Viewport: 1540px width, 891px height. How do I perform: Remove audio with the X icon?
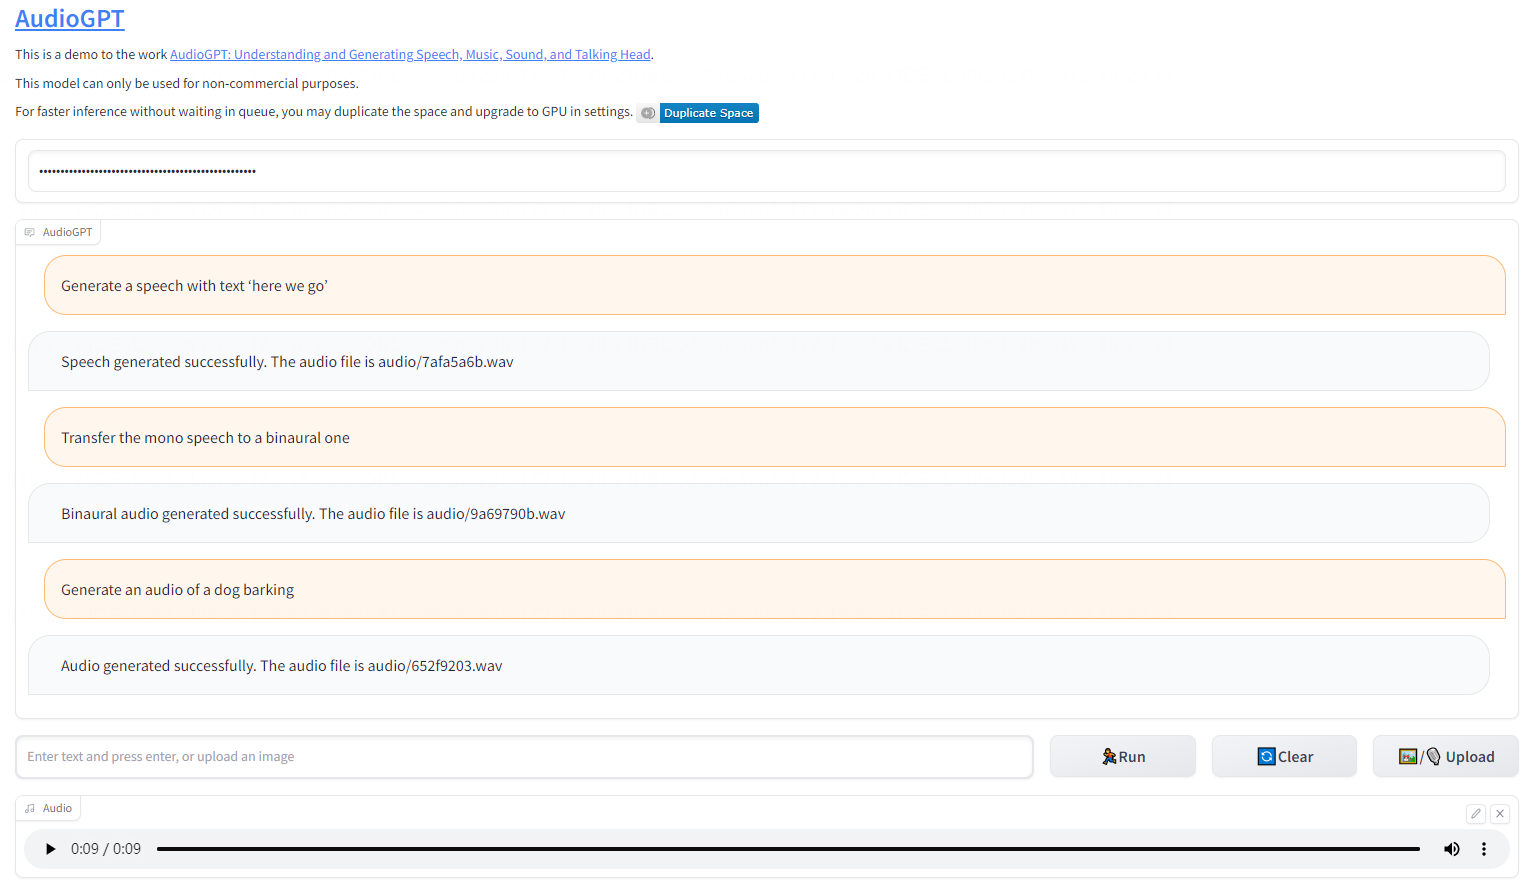(x=1500, y=814)
